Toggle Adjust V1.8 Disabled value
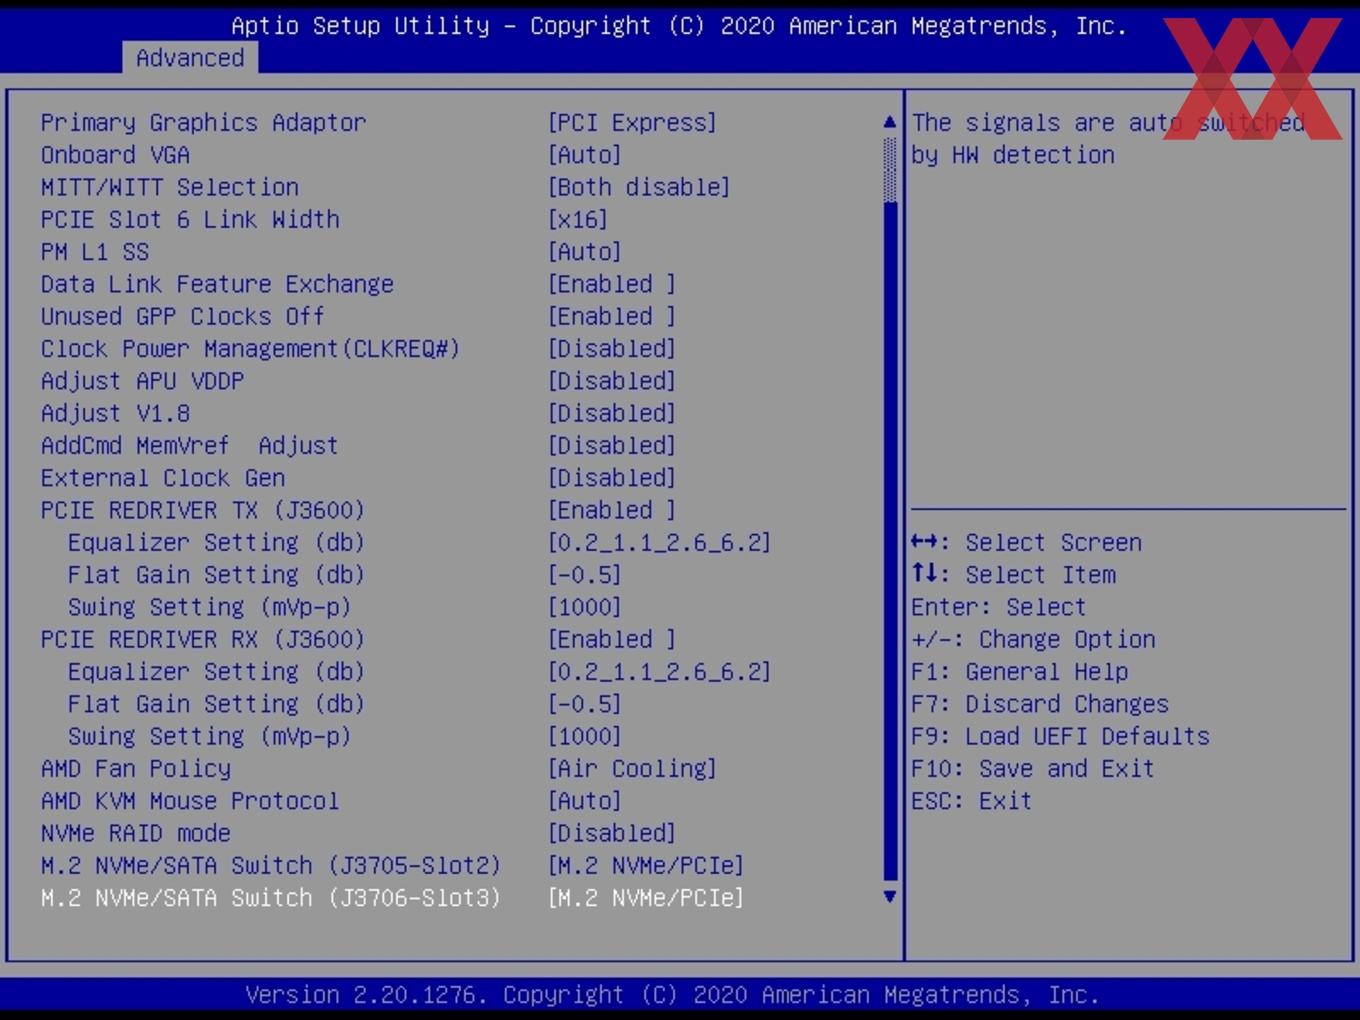This screenshot has height=1020, width=1360. pyautogui.click(x=611, y=413)
